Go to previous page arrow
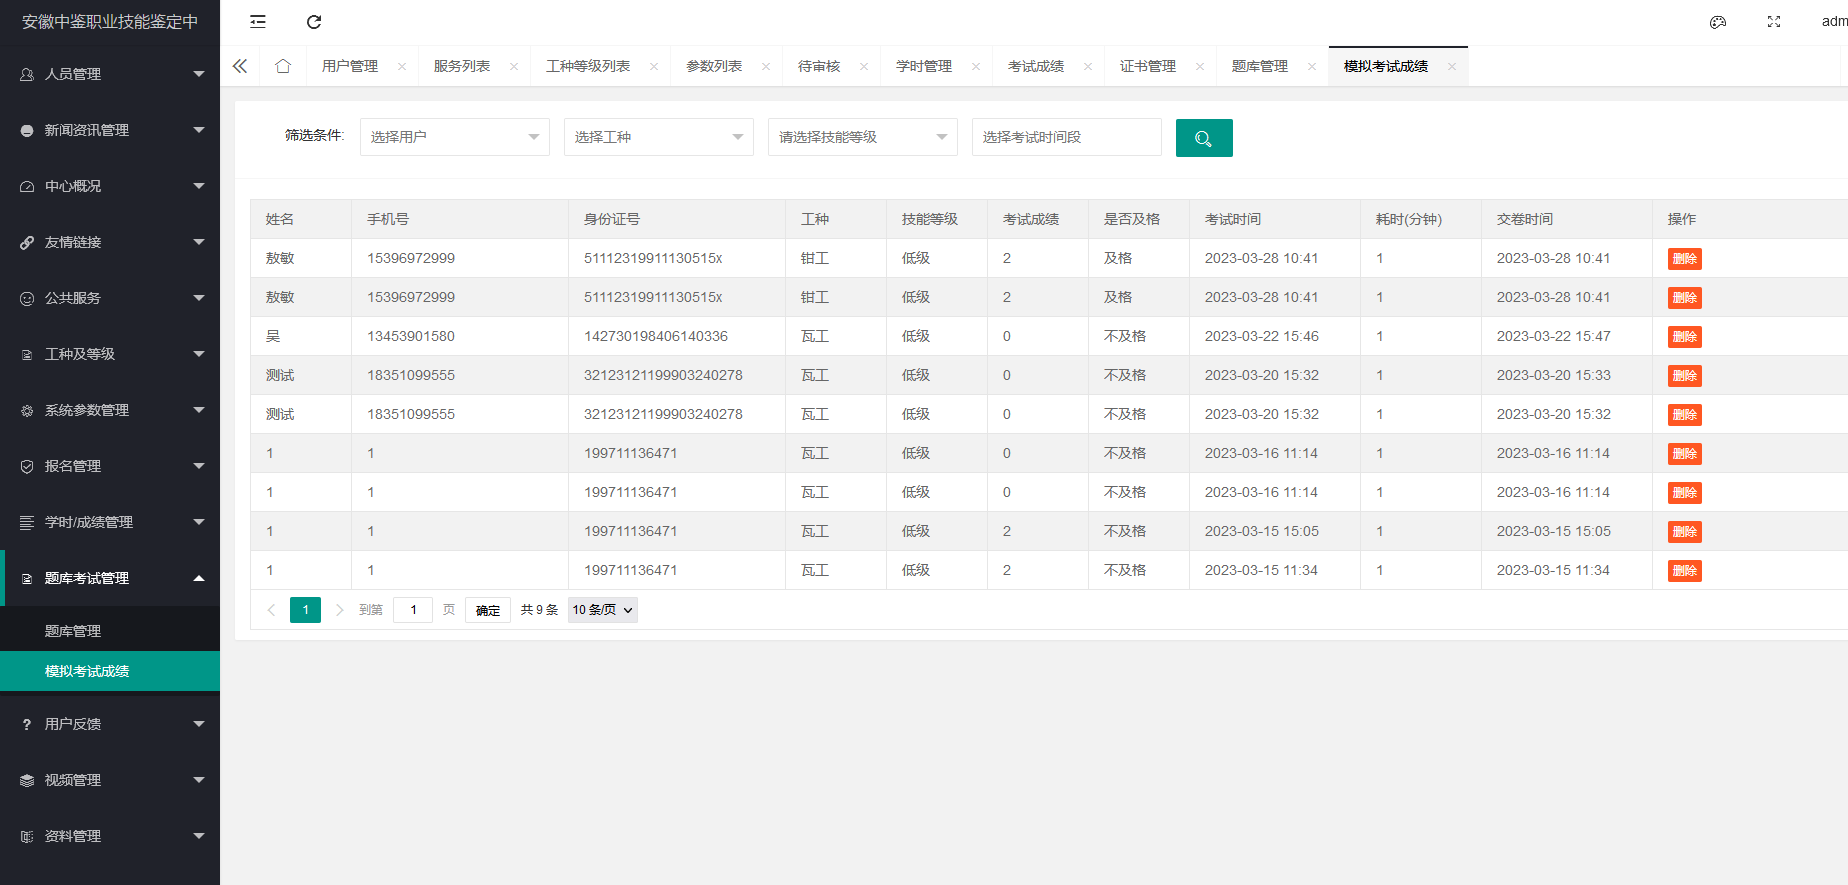 (x=271, y=610)
